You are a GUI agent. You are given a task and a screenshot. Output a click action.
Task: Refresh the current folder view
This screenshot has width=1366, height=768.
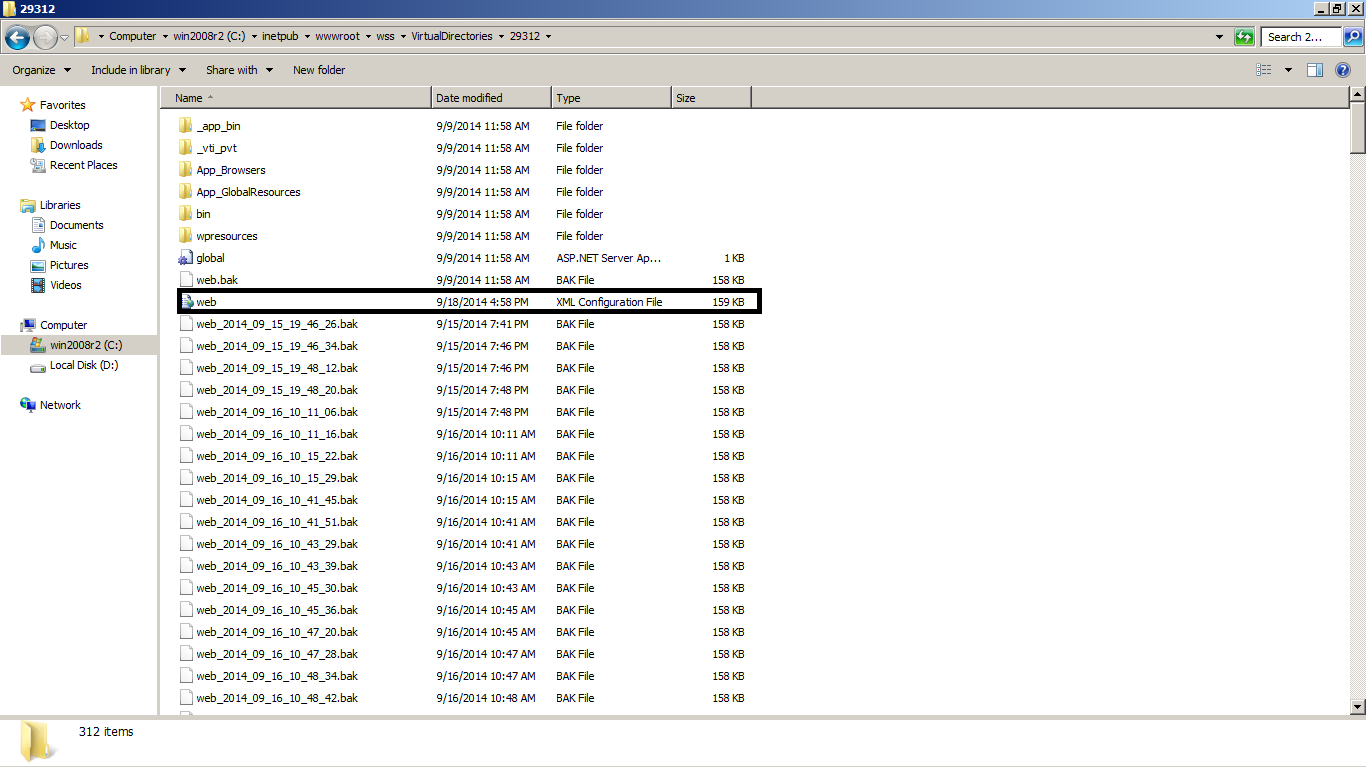coord(1243,36)
